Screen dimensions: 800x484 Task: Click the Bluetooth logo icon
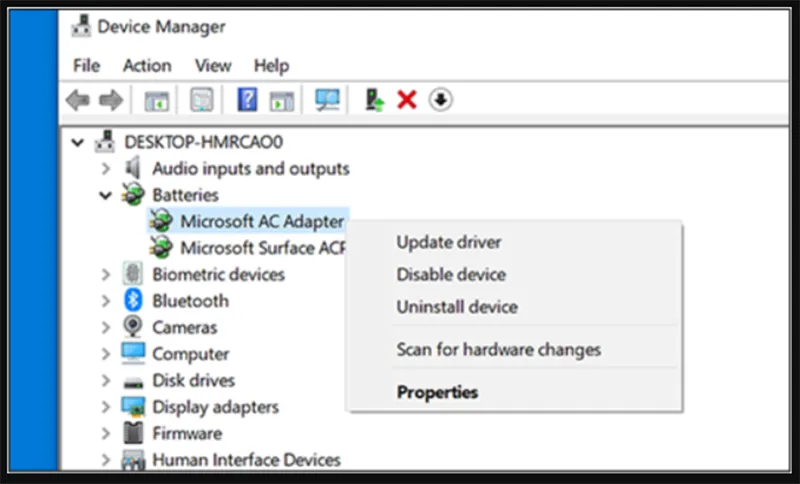click(133, 300)
